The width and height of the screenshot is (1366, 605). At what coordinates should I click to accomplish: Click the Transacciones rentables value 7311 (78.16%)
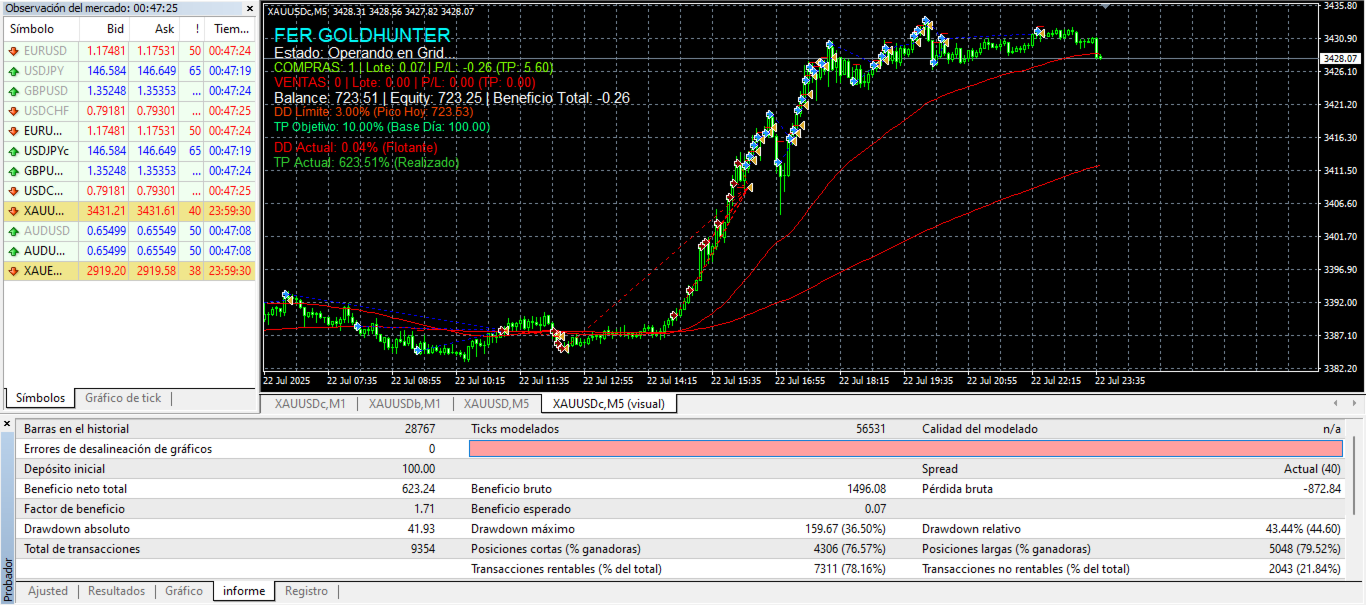pos(850,569)
